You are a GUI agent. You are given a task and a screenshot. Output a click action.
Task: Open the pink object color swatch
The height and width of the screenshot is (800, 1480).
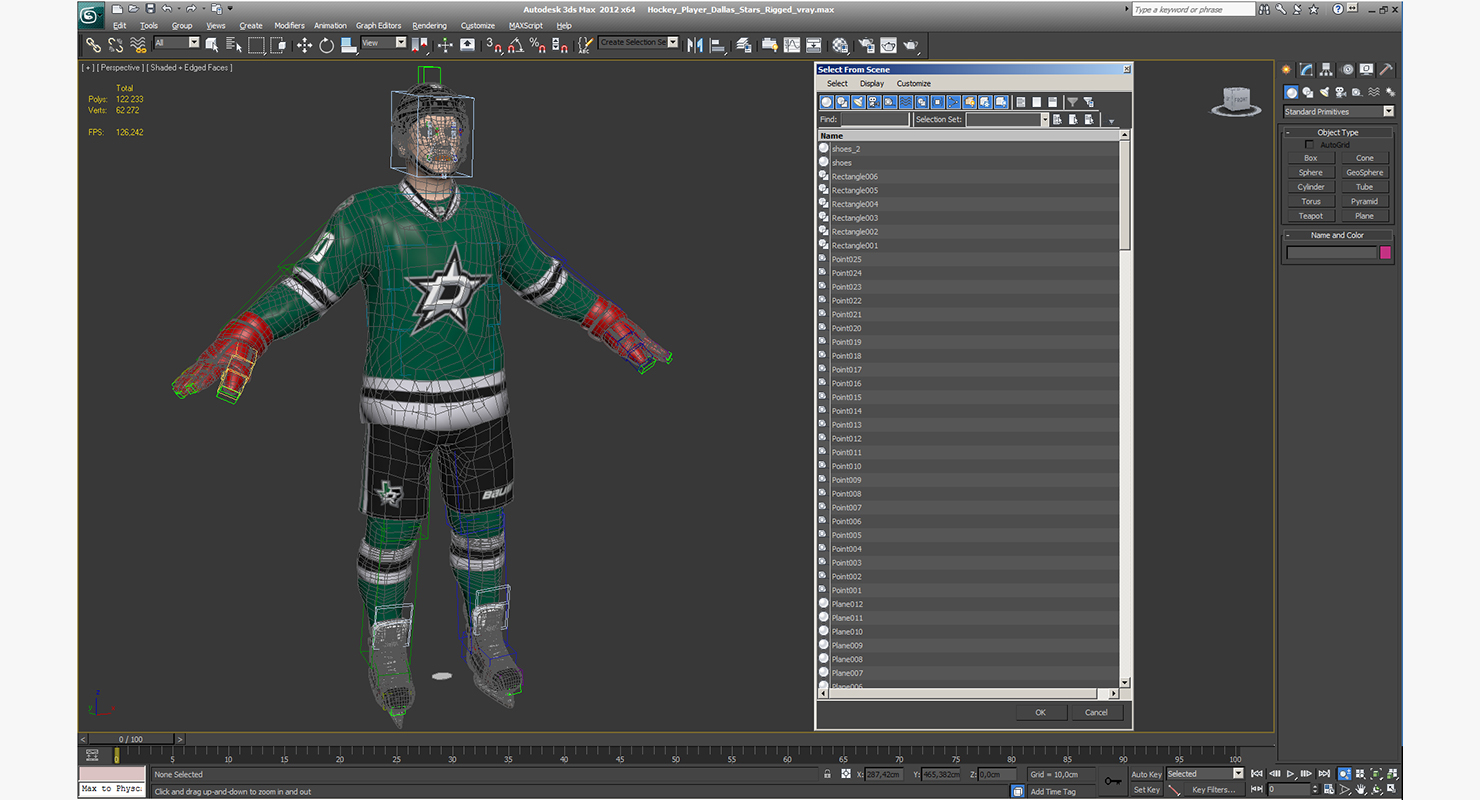(x=1386, y=253)
